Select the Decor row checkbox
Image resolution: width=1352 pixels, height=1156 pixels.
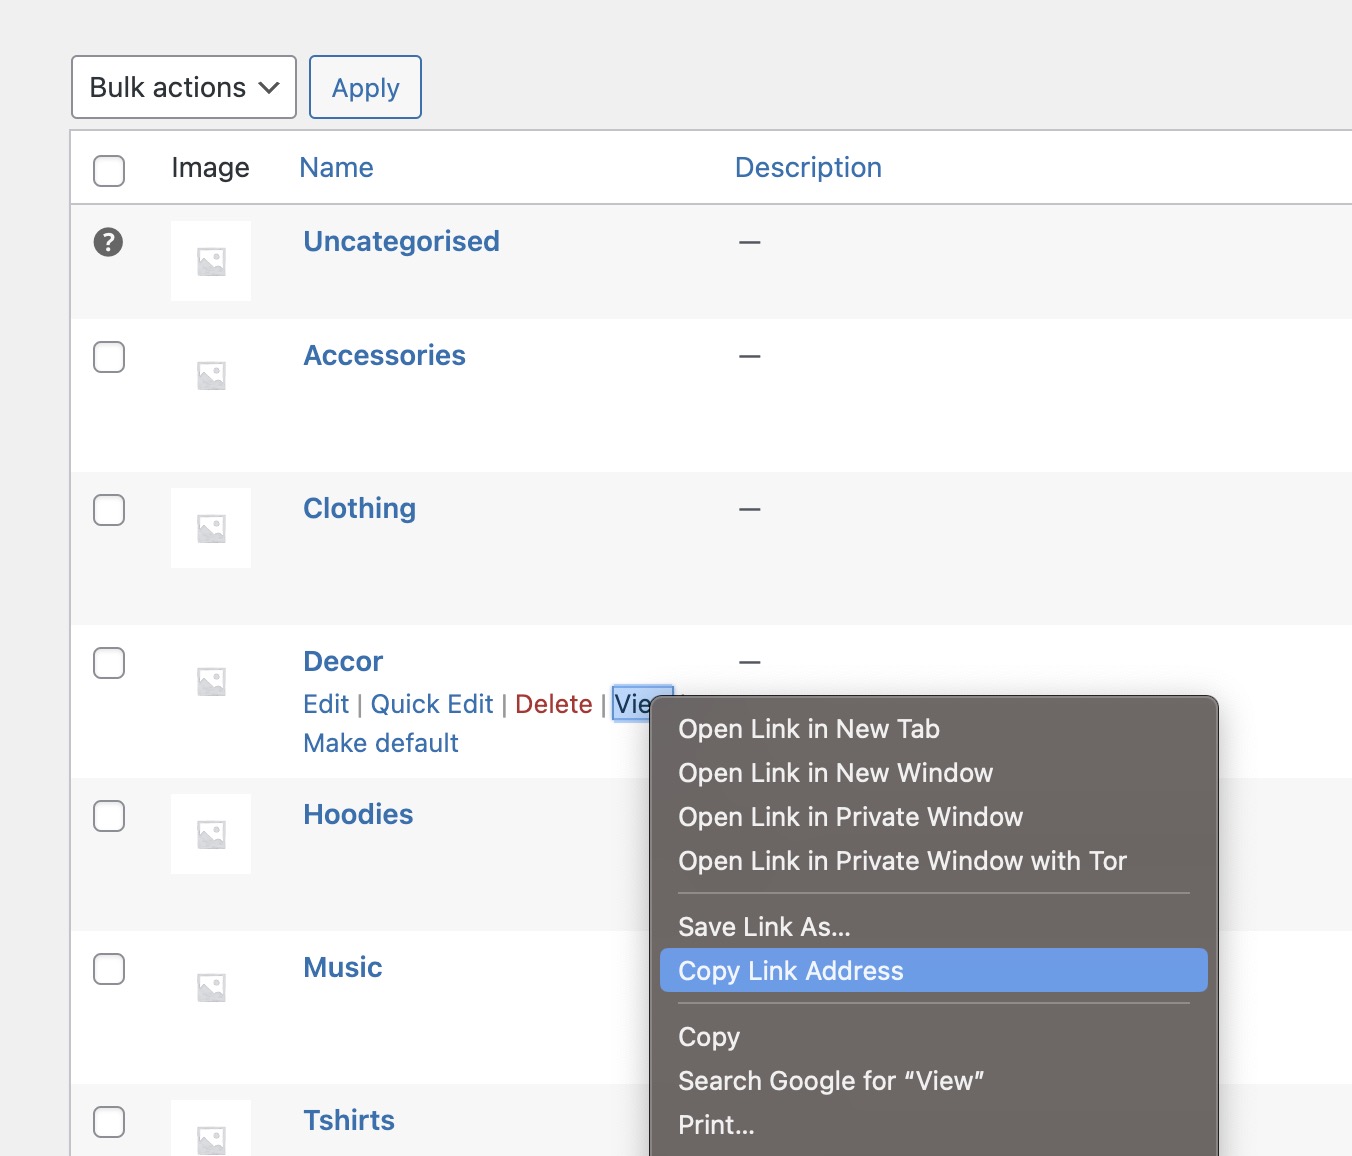[x=109, y=663]
